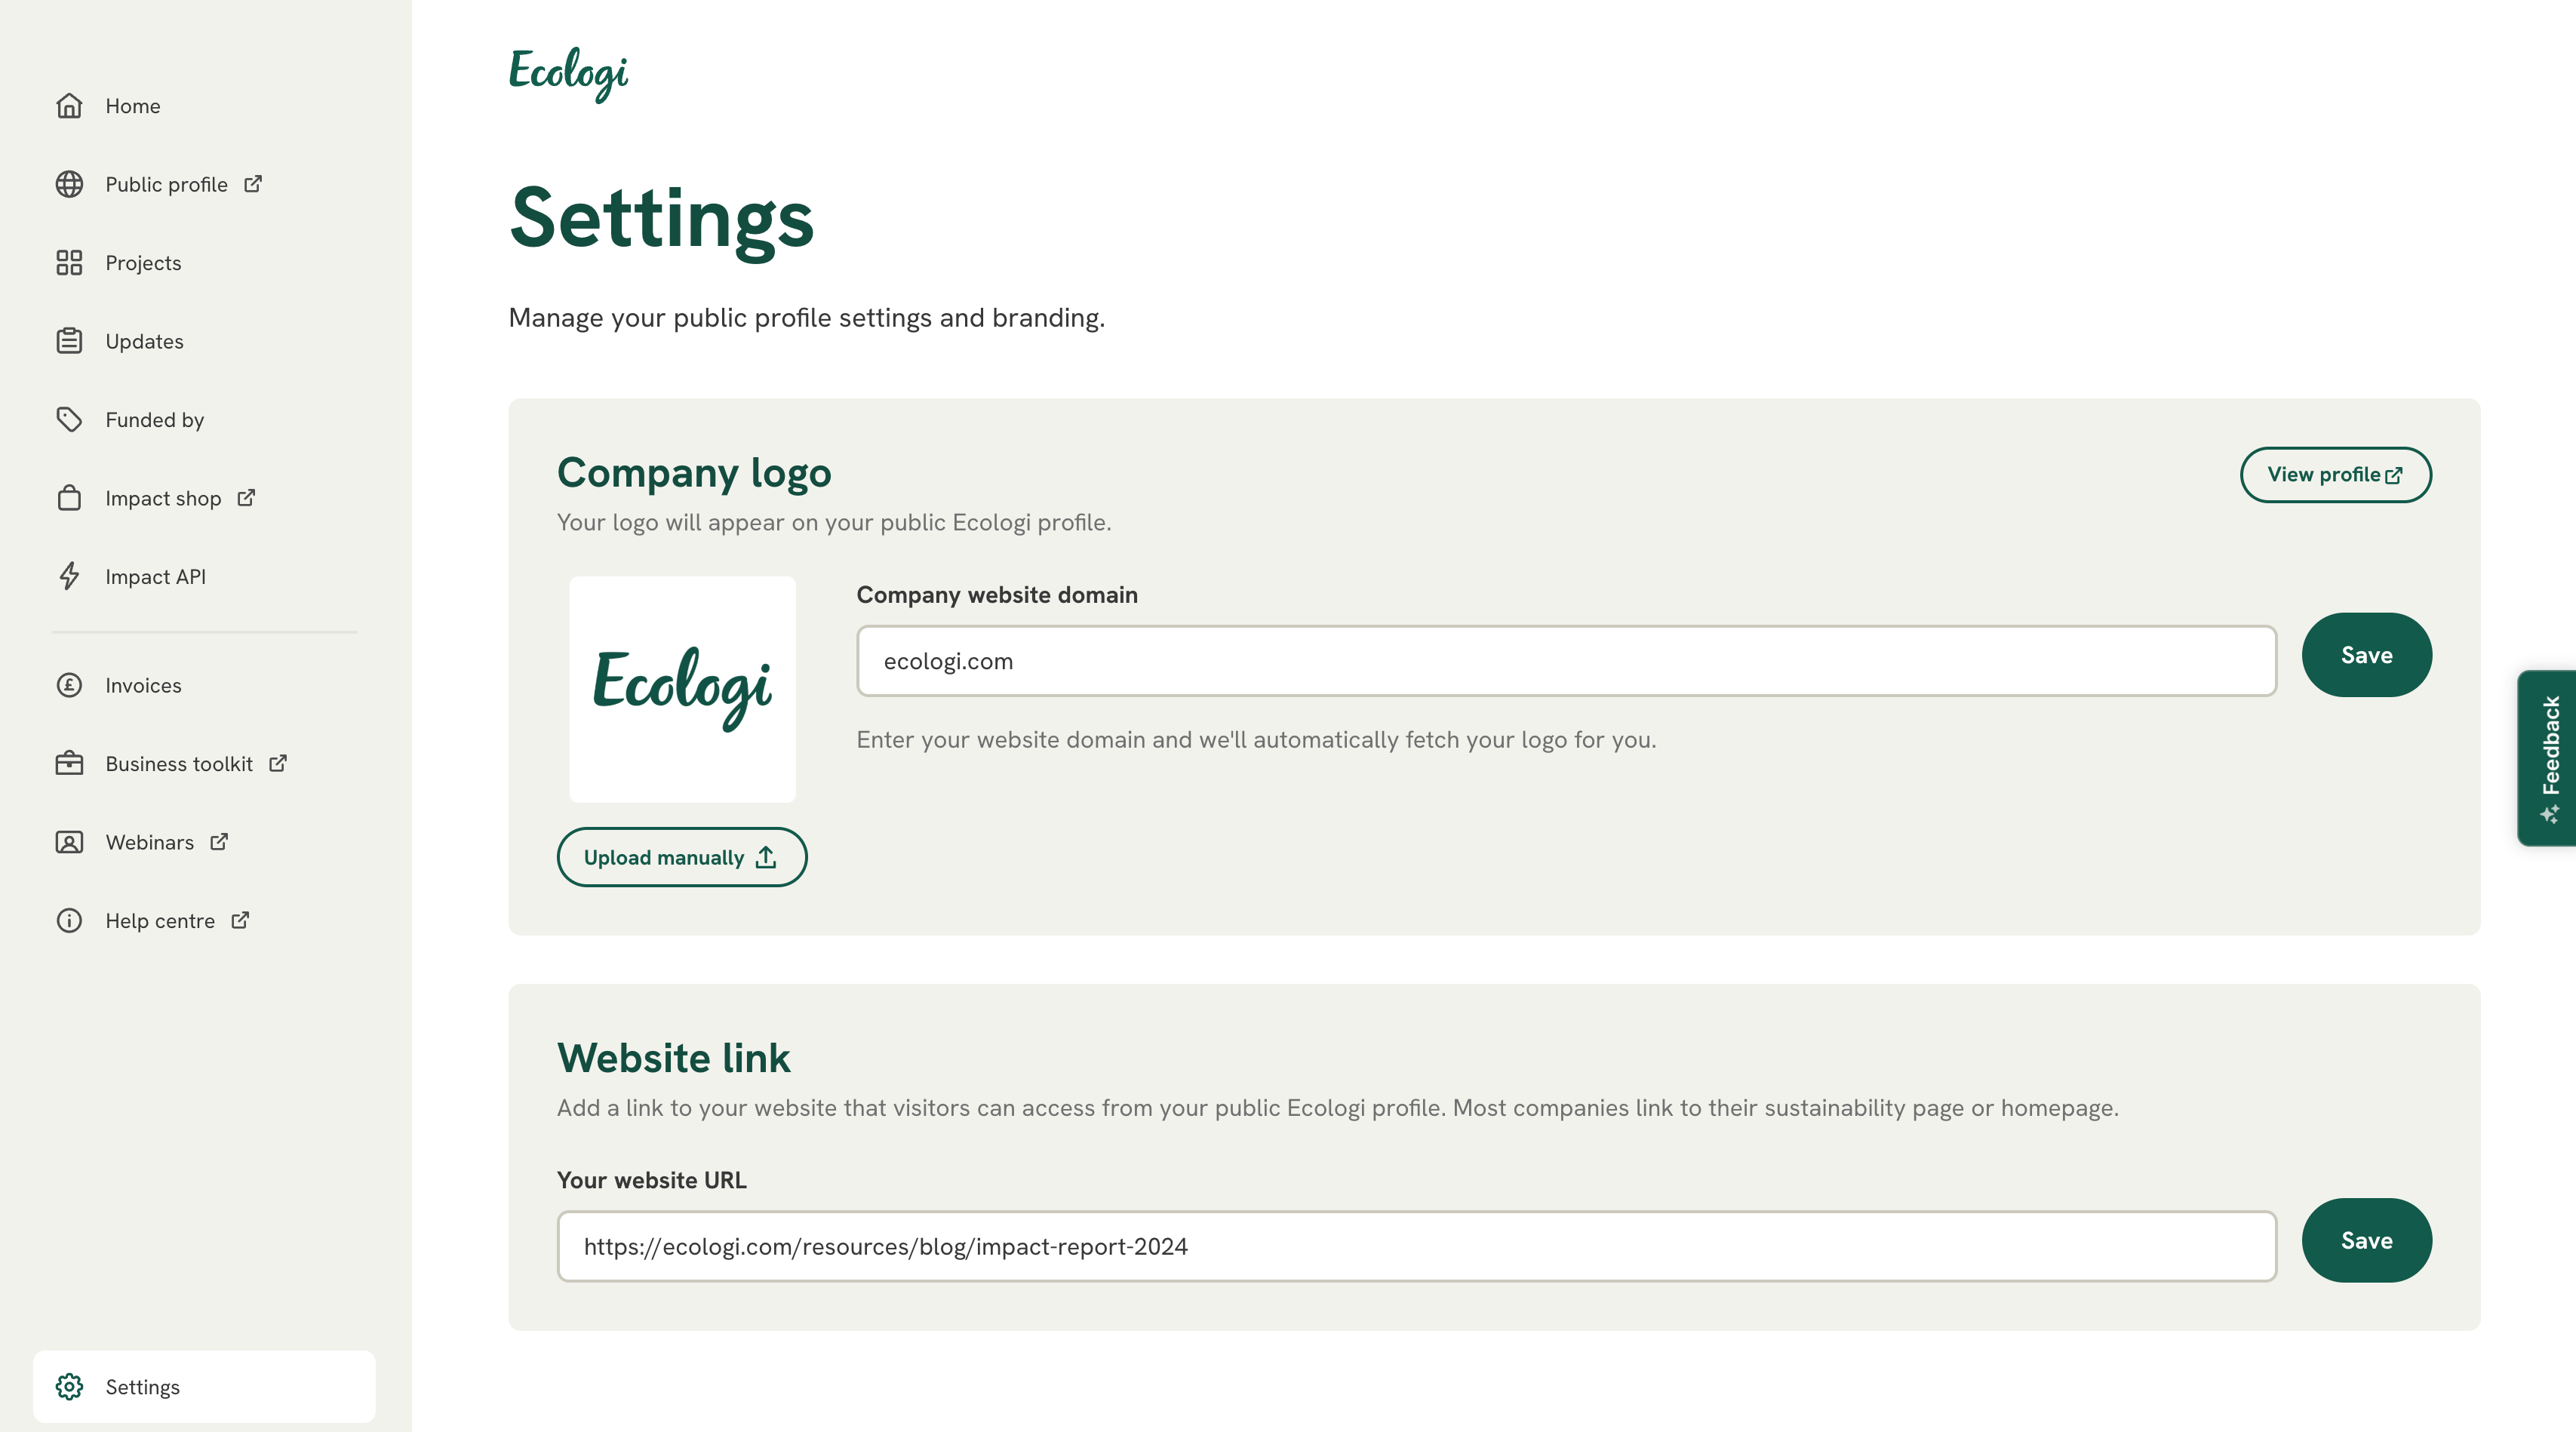Click the Home house icon in sidebar
The width and height of the screenshot is (2576, 1432).
[69, 106]
